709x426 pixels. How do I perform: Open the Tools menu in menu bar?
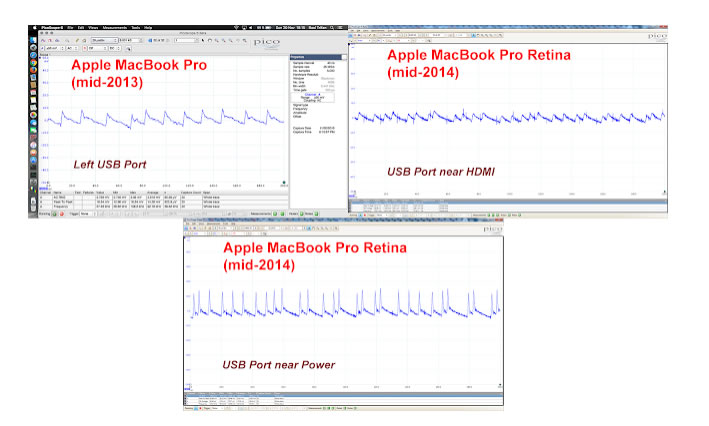137,27
